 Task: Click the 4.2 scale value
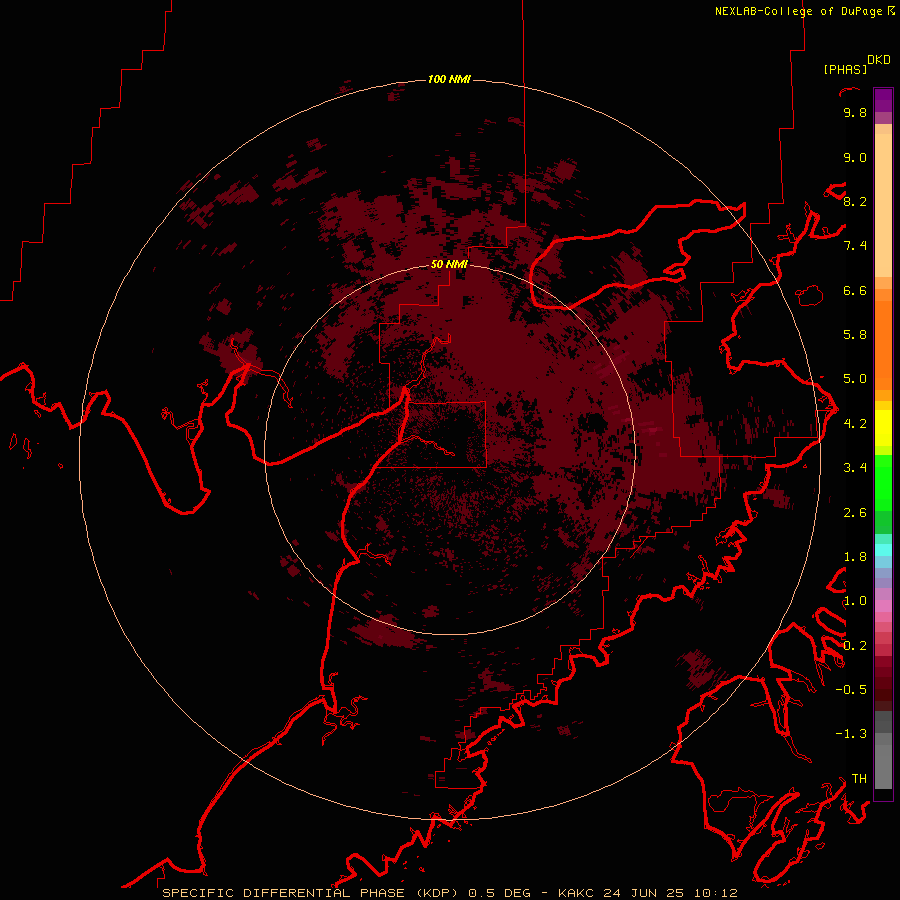tap(855, 424)
